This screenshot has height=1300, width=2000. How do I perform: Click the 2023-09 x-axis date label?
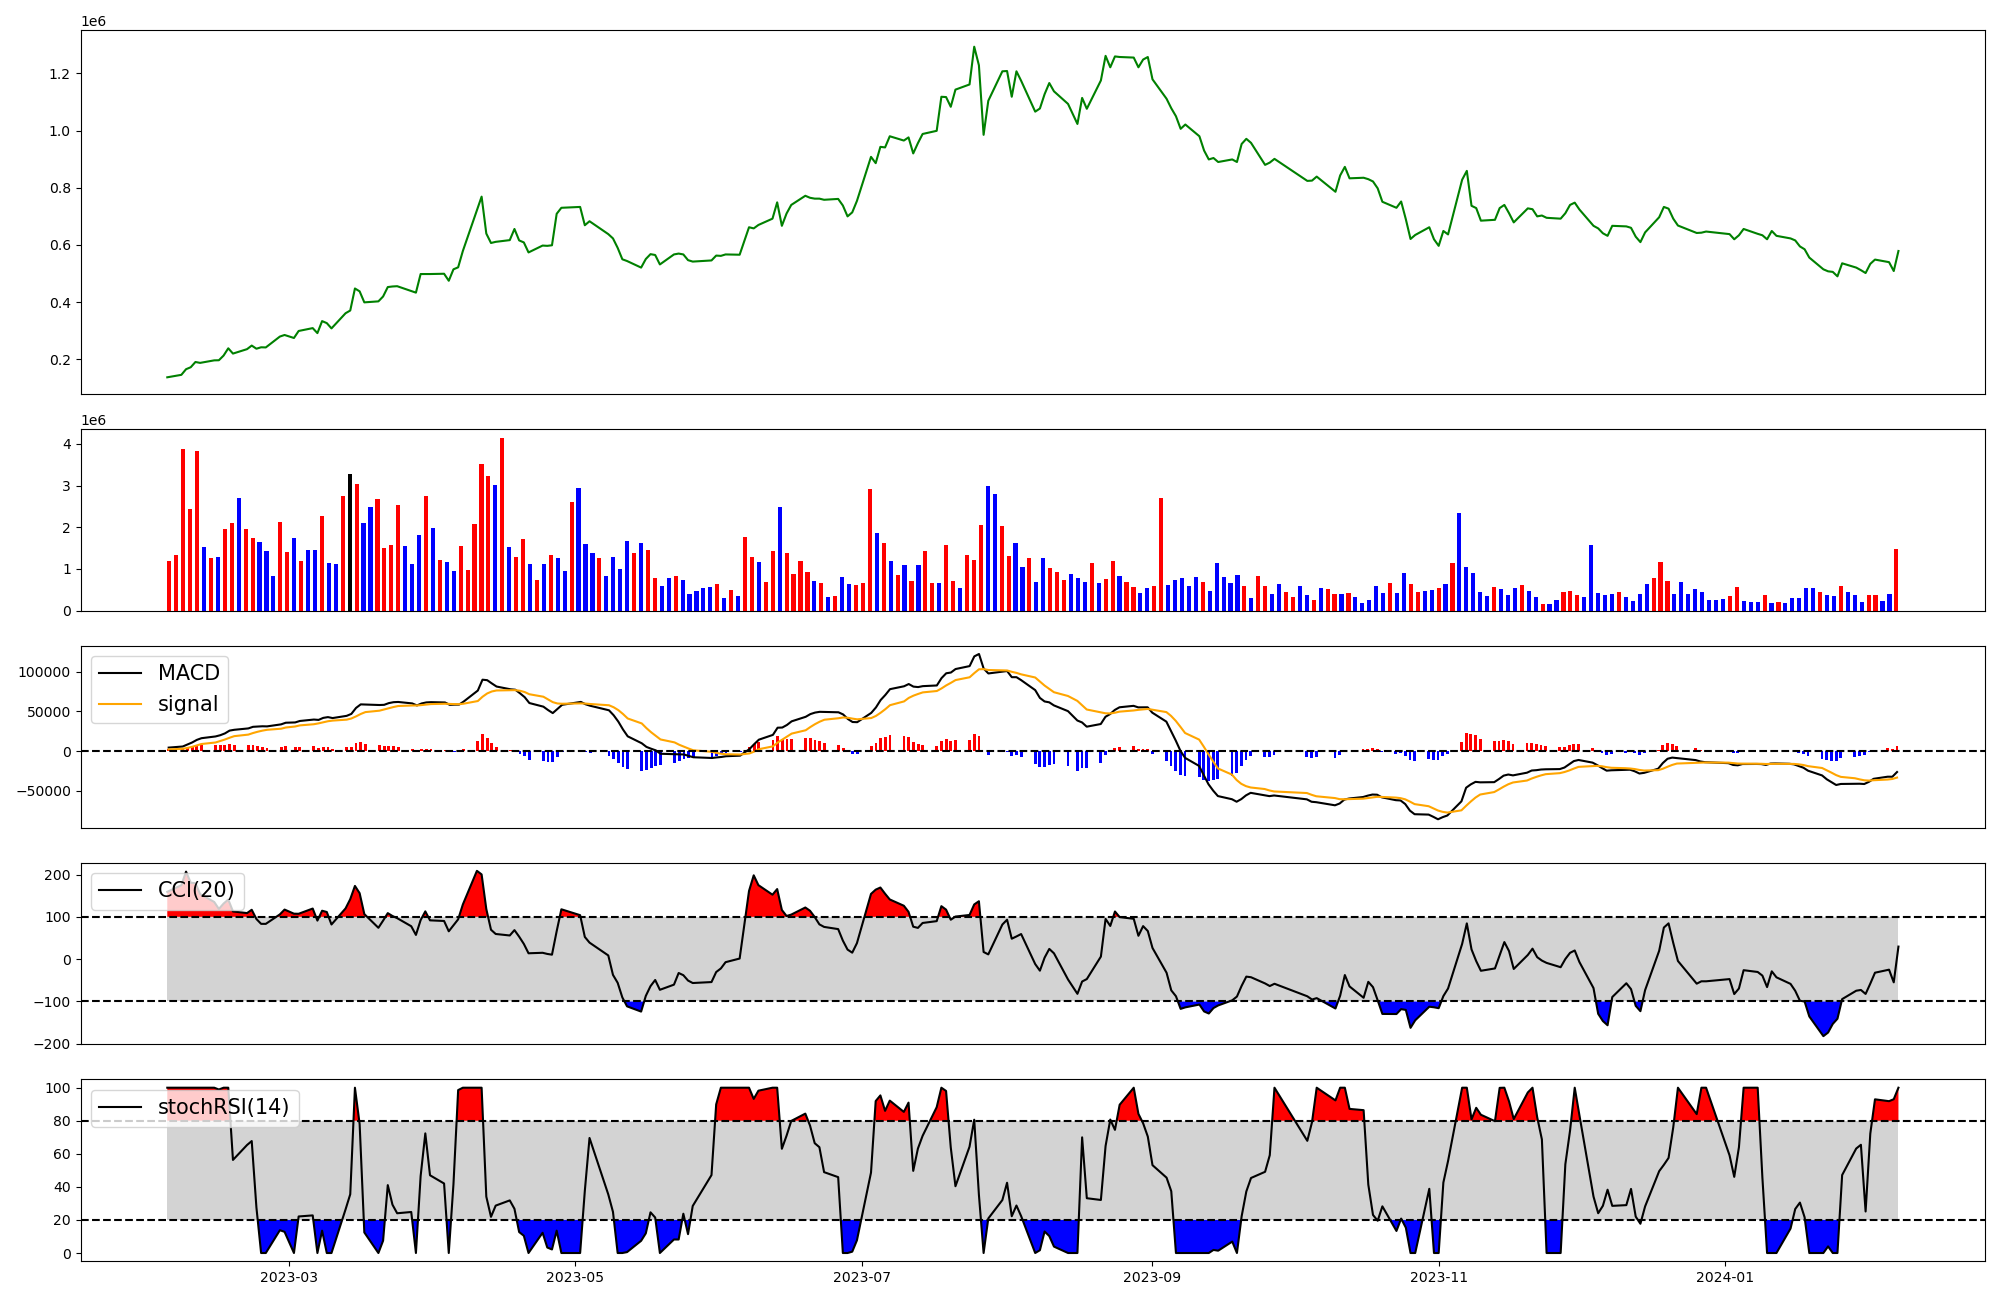click(x=1152, y=1277)
